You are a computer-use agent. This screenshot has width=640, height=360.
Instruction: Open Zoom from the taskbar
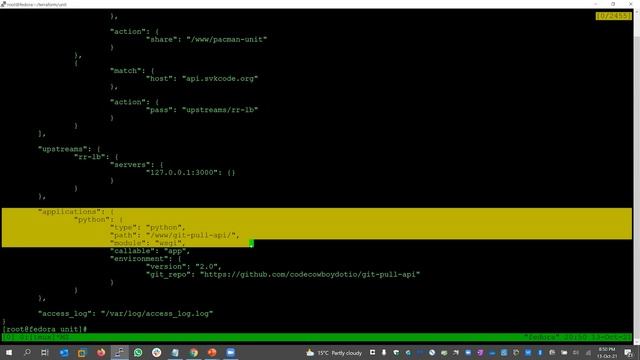[x=231, y=352]
